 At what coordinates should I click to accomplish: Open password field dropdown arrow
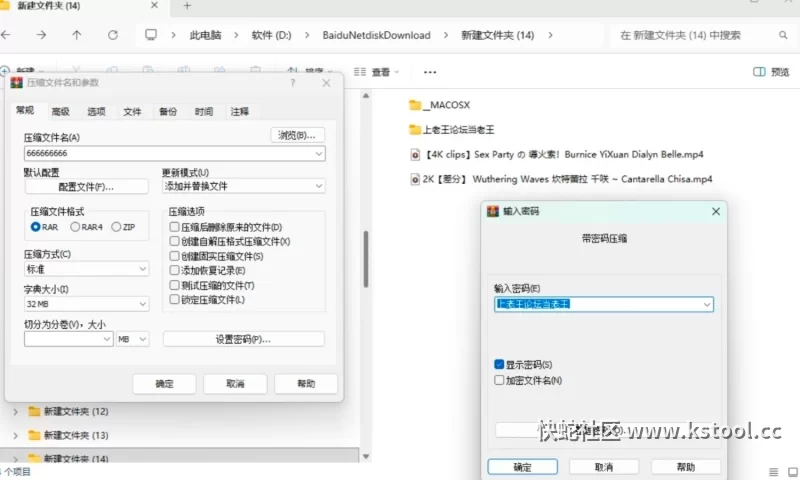point(707,305)
